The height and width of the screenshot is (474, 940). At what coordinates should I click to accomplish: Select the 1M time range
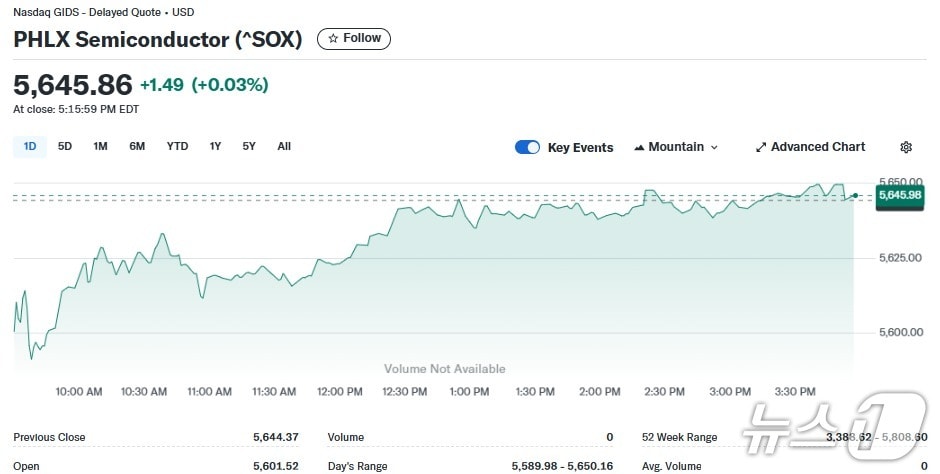tap(100, 146)
